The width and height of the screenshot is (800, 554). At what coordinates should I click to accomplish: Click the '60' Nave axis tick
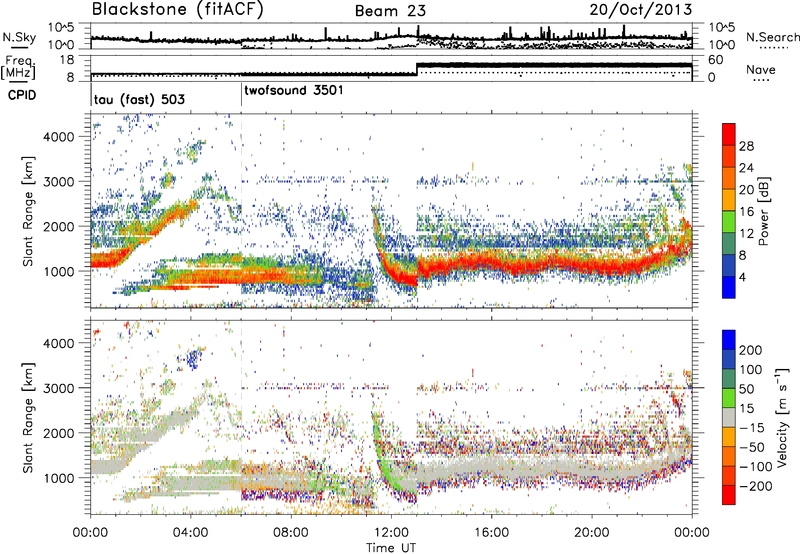[x=715, y=60]
